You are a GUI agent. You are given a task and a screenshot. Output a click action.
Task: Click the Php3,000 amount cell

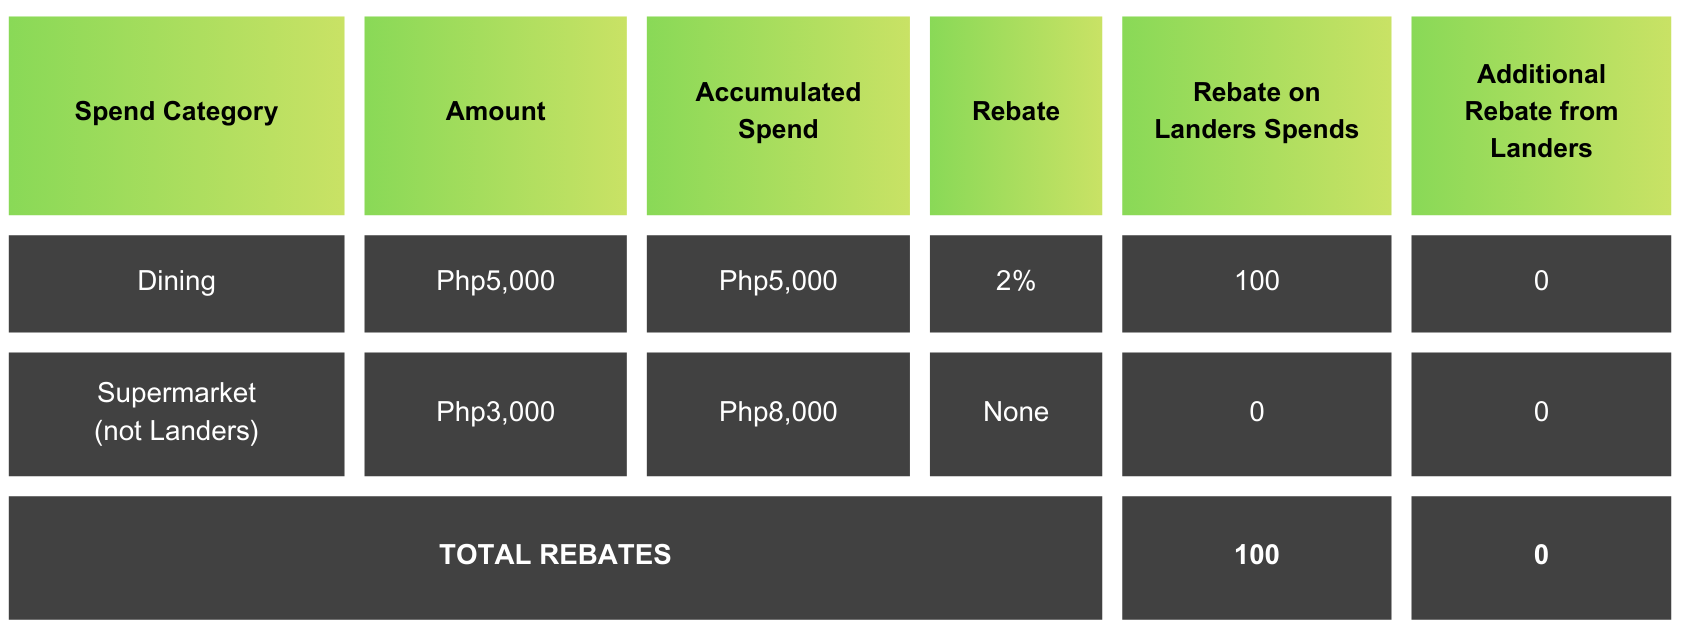pyautogui.click(x=495, y=412)
